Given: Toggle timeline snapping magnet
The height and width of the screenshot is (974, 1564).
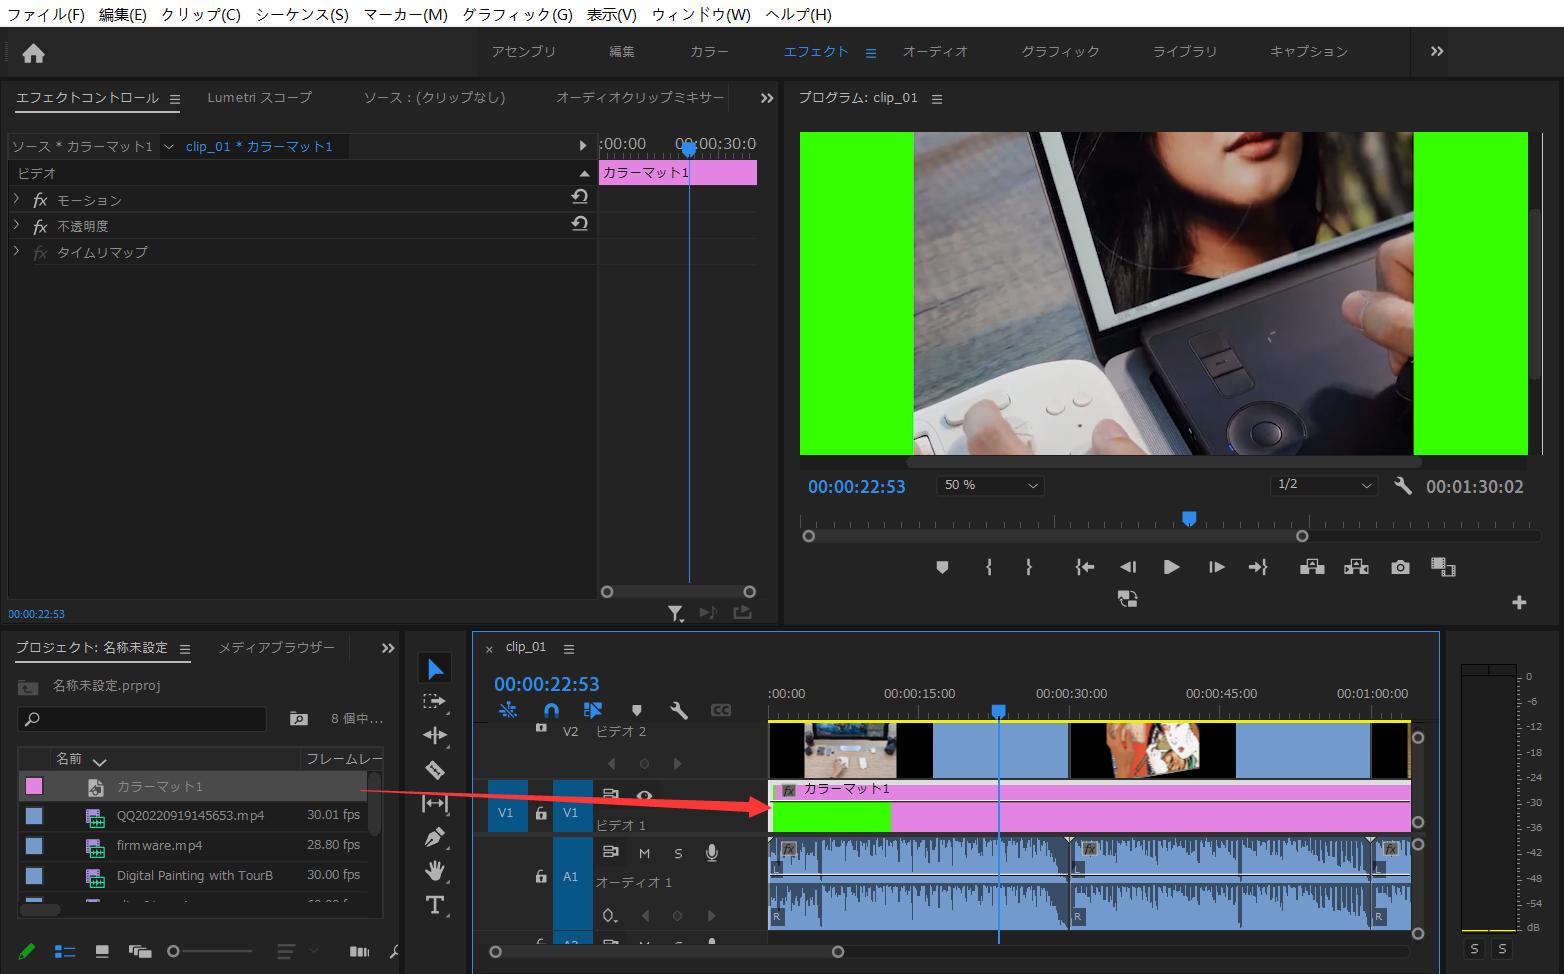Looking at the screenshot, I should pyautogui.click(x=551, y=710).
